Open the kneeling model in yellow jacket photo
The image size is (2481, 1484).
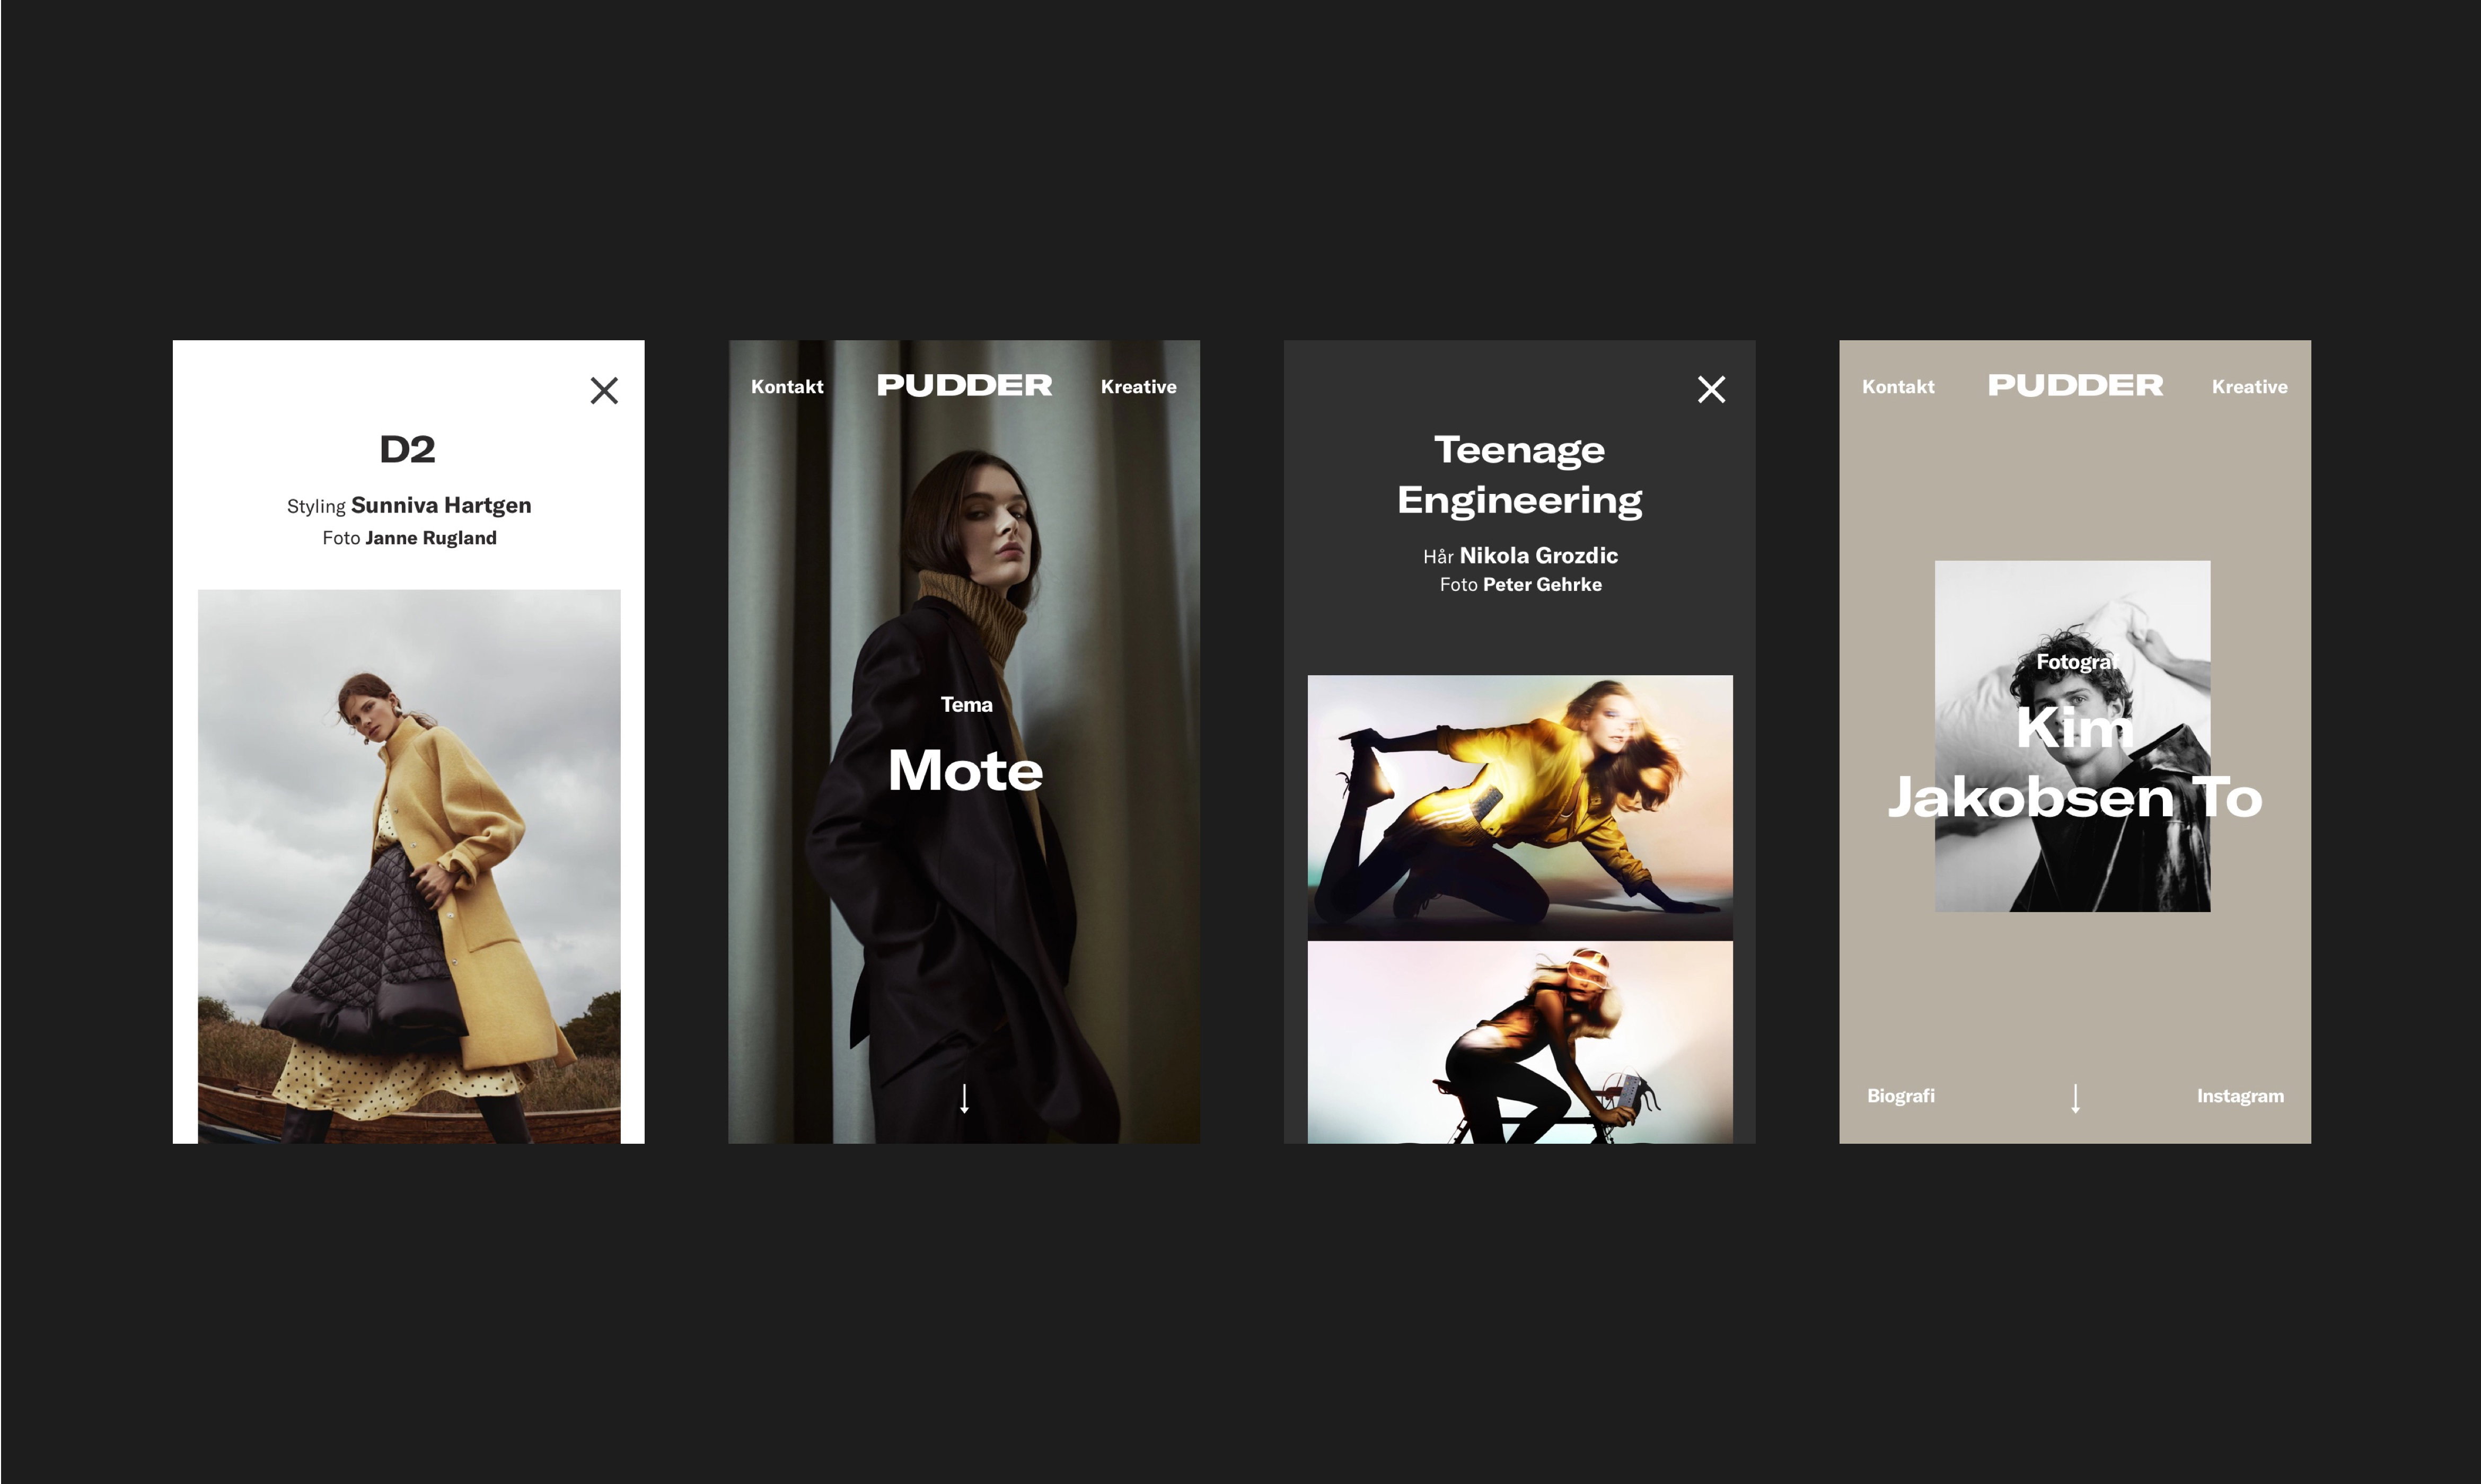tap(1520, 807)
